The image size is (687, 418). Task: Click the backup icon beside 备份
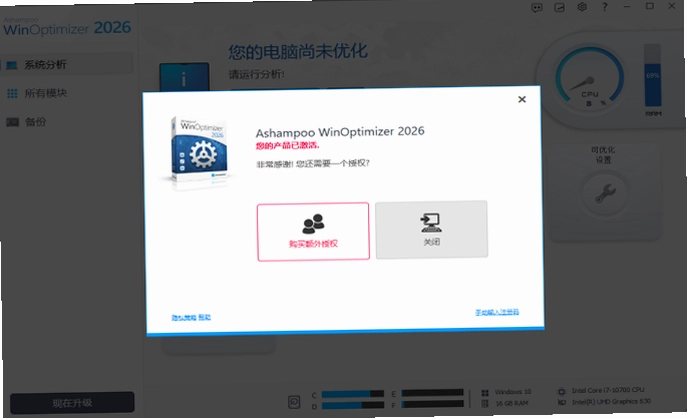pyautogui.click(x=13, y=122)
